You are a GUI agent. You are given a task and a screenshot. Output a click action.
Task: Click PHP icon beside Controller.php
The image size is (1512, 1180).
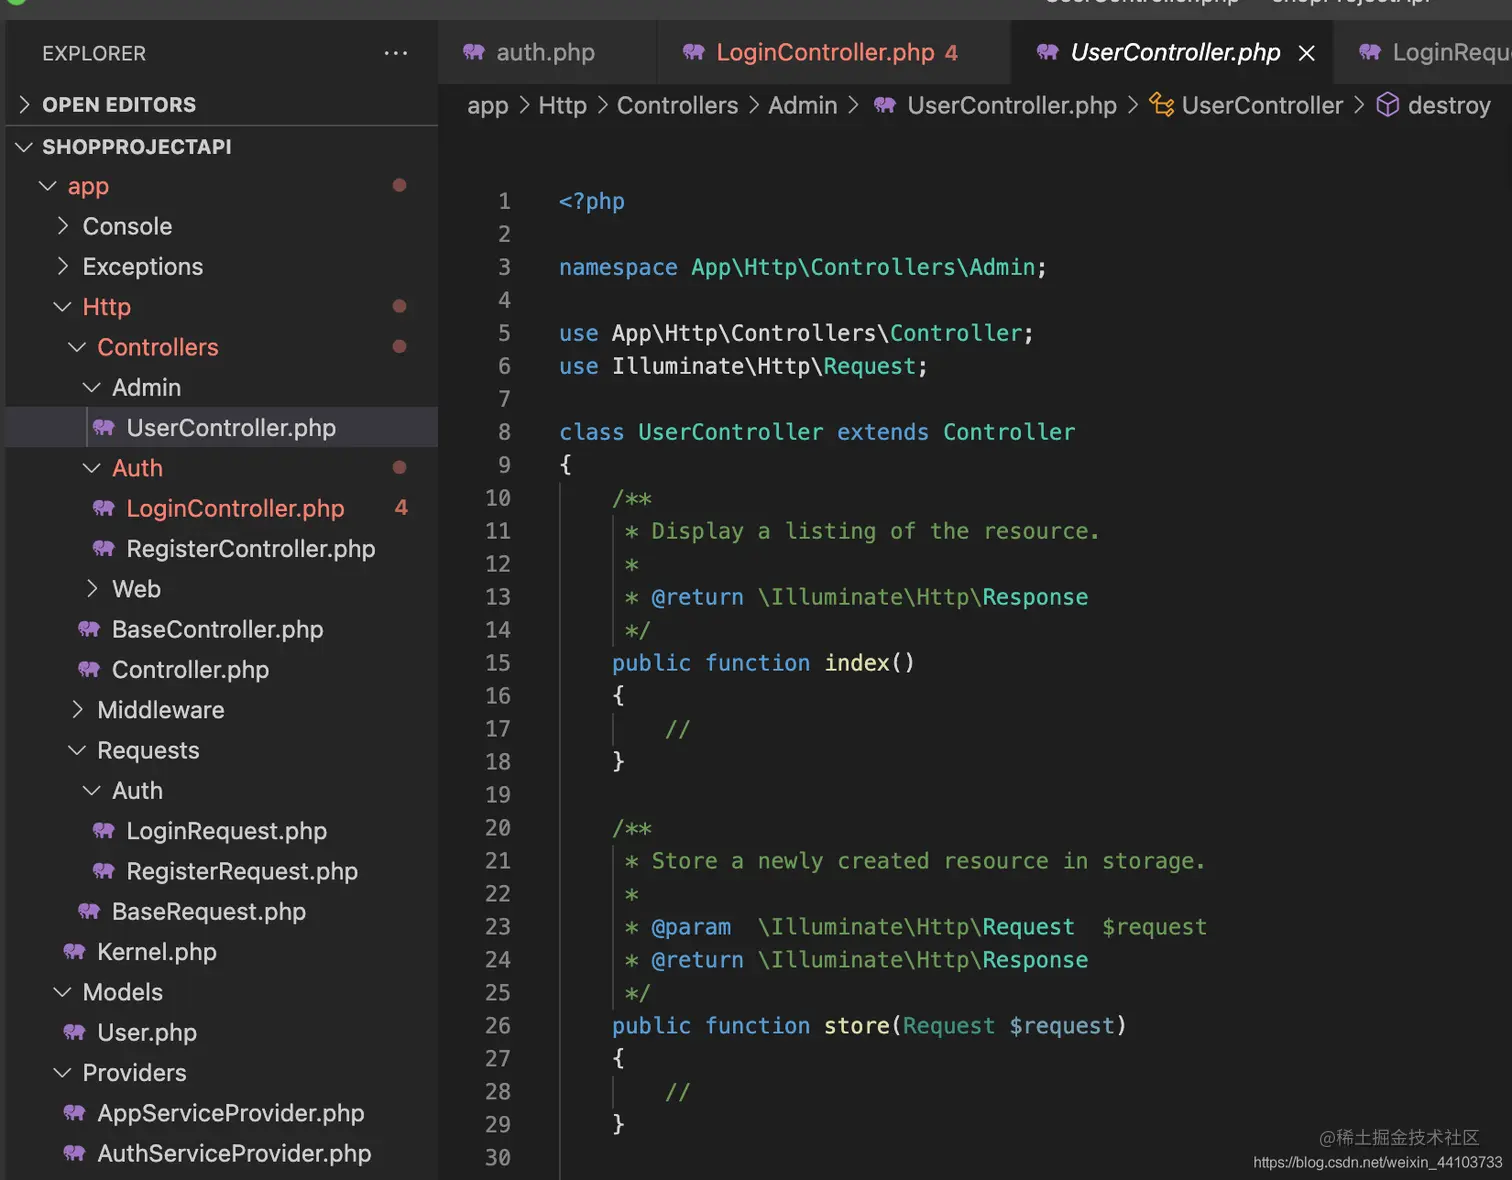[89, 669]
